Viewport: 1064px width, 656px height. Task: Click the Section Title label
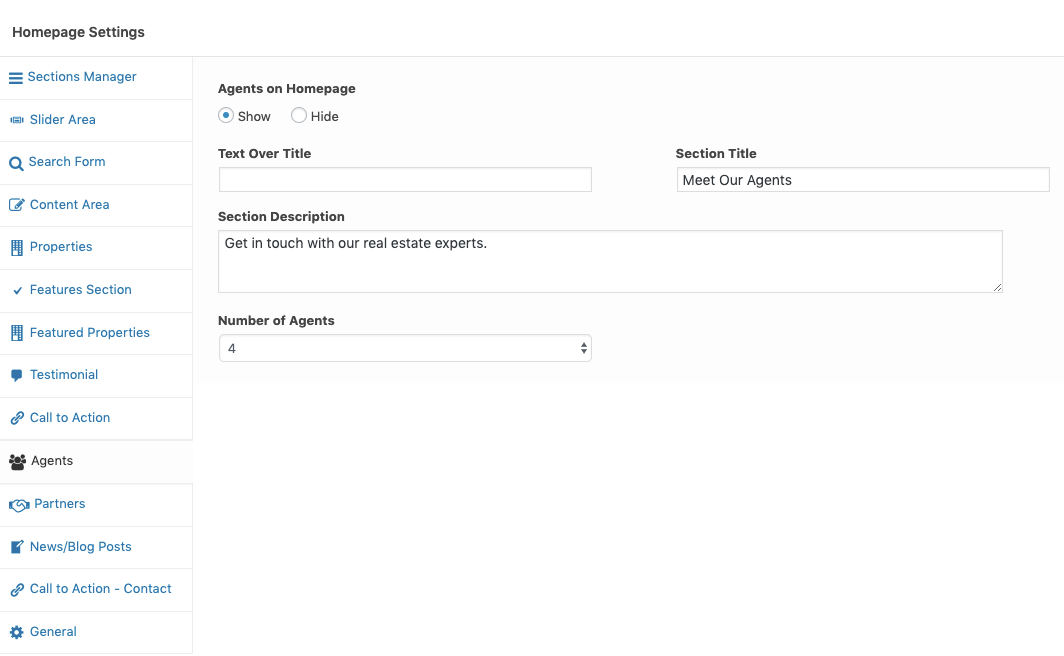716,154
